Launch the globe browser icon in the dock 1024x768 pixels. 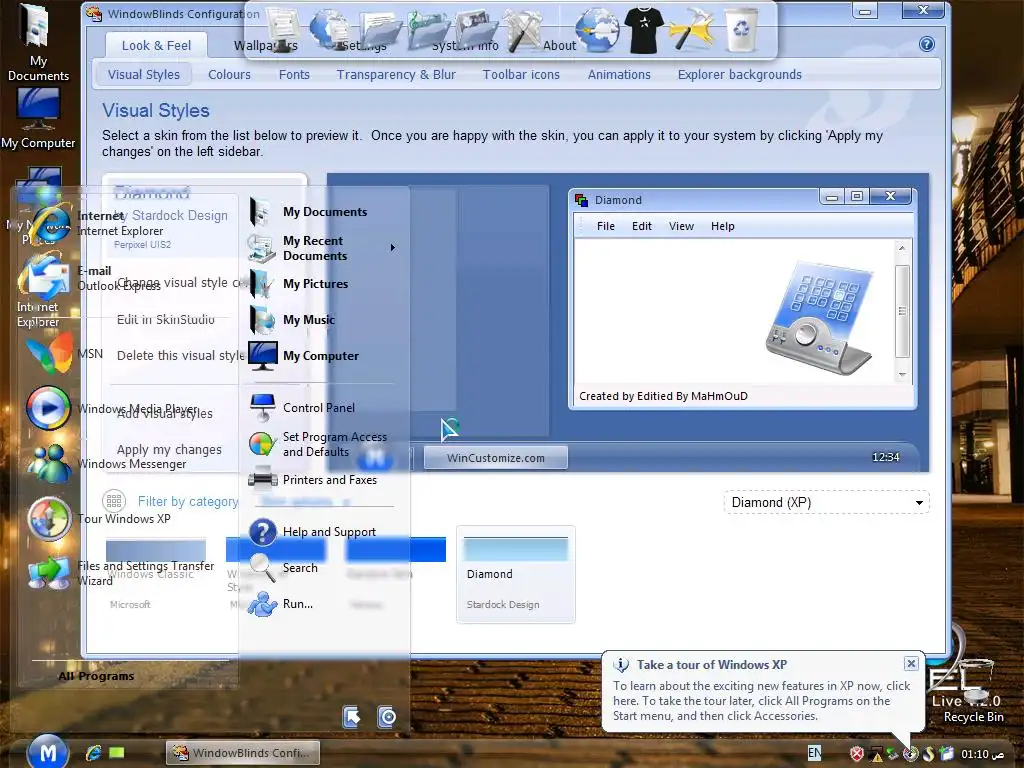[x=598, y=29]
